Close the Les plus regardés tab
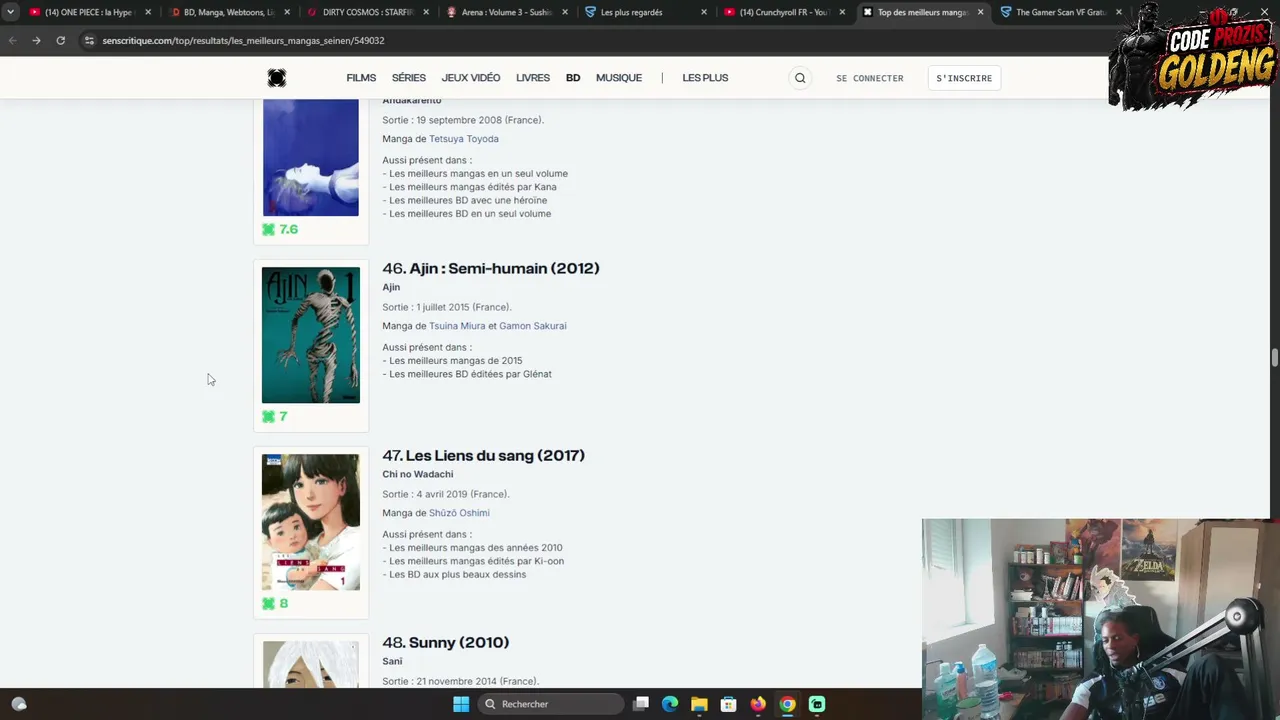This screenshot has height=720, width=1280. (x=704, y=13)
